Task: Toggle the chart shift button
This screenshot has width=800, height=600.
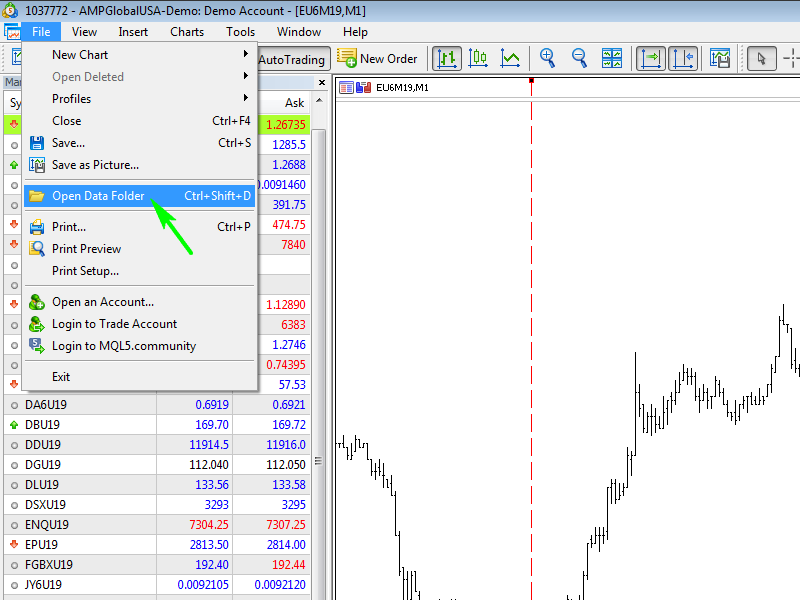Action: [x=684, y=59]
